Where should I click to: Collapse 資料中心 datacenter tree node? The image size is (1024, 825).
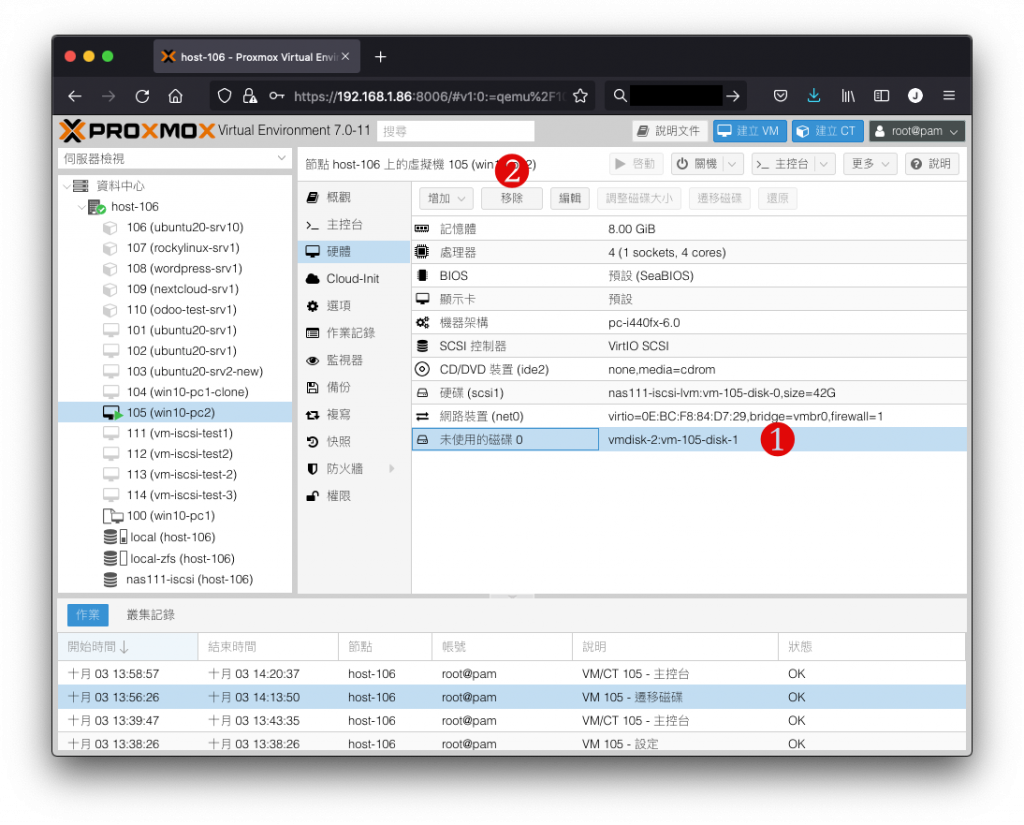tap(67, 186)
